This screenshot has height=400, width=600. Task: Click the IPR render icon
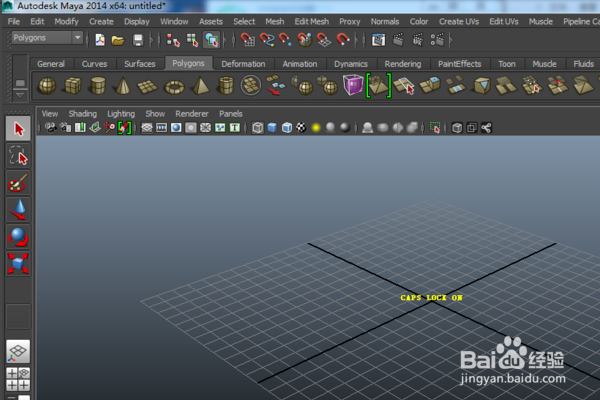pyautogui.click(x=417, y=40)
